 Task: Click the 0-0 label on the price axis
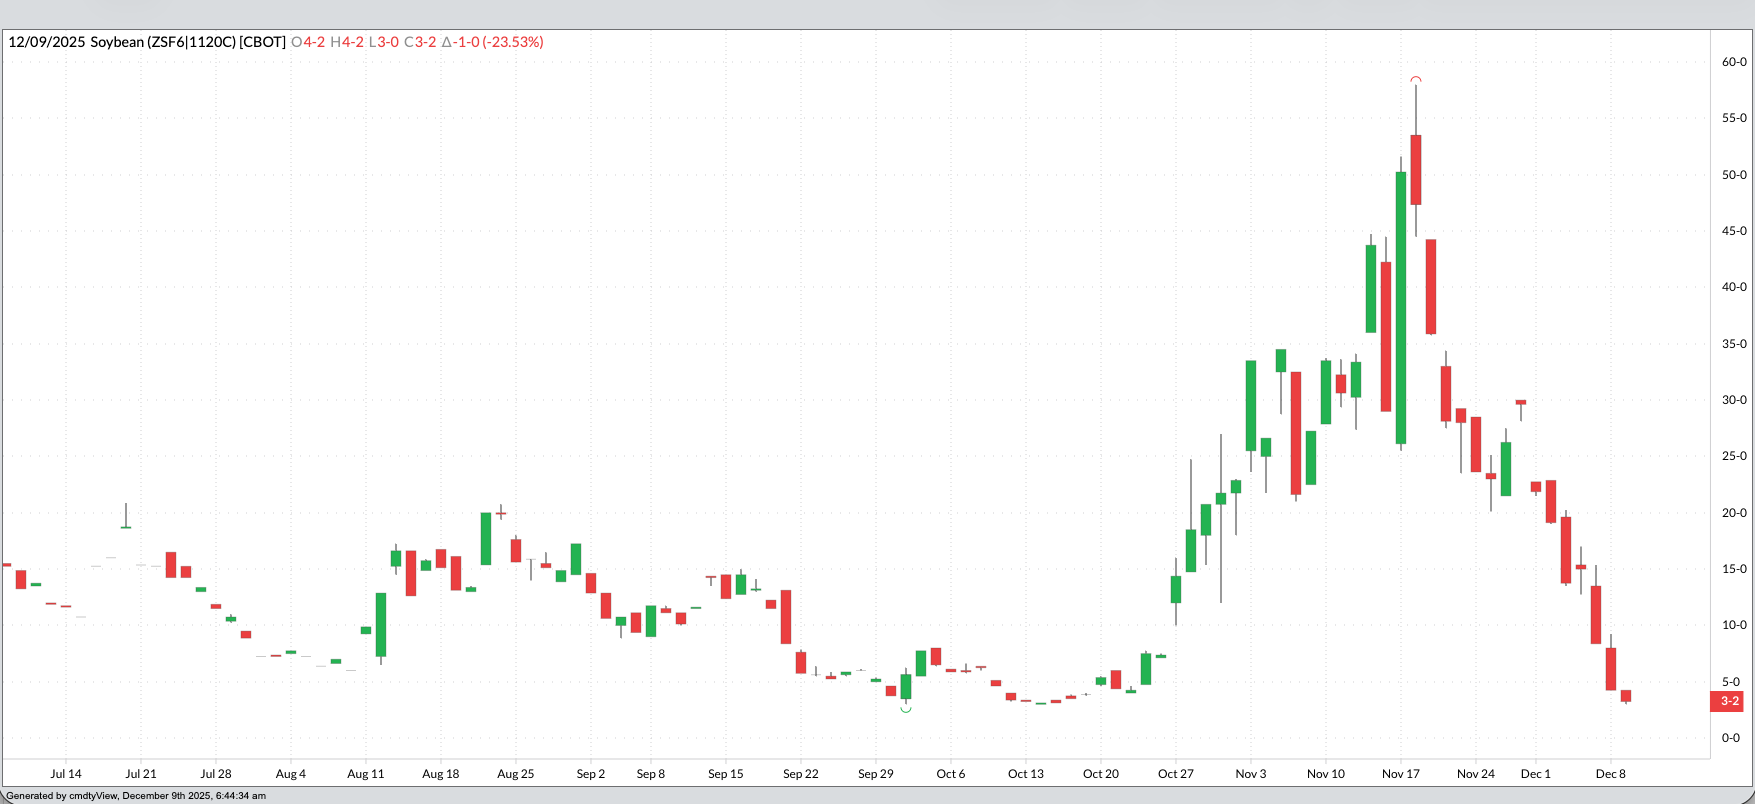1731,738
